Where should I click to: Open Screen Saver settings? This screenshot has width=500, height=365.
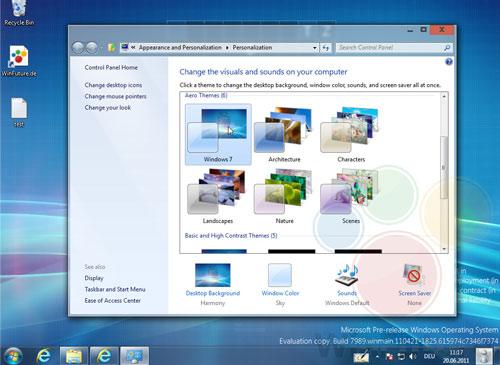point(414,284)
